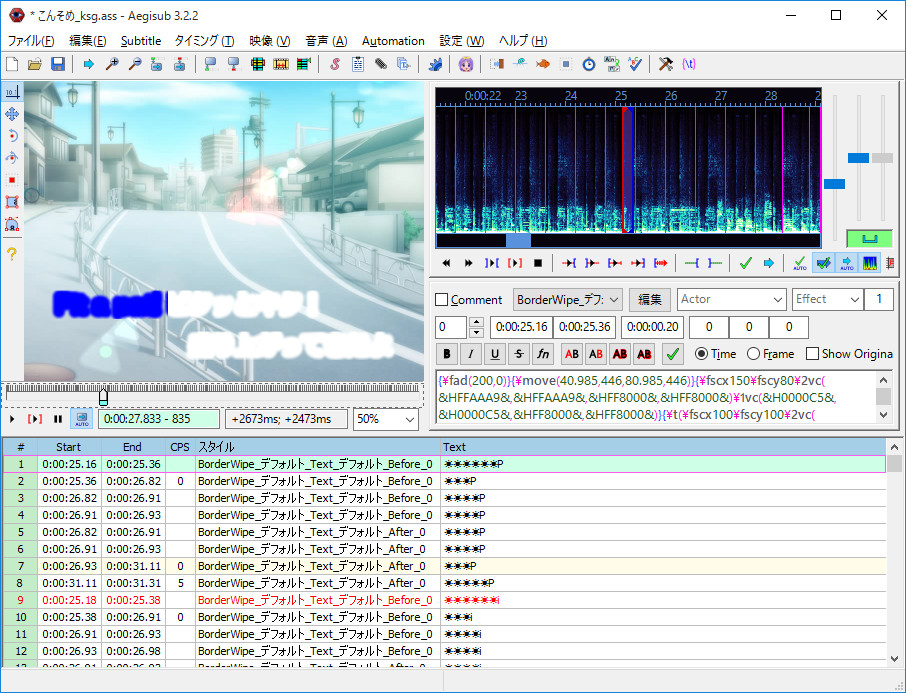Screen dimensions: 906x693
Task: Play video with the play triangle button
Action: 12,419
